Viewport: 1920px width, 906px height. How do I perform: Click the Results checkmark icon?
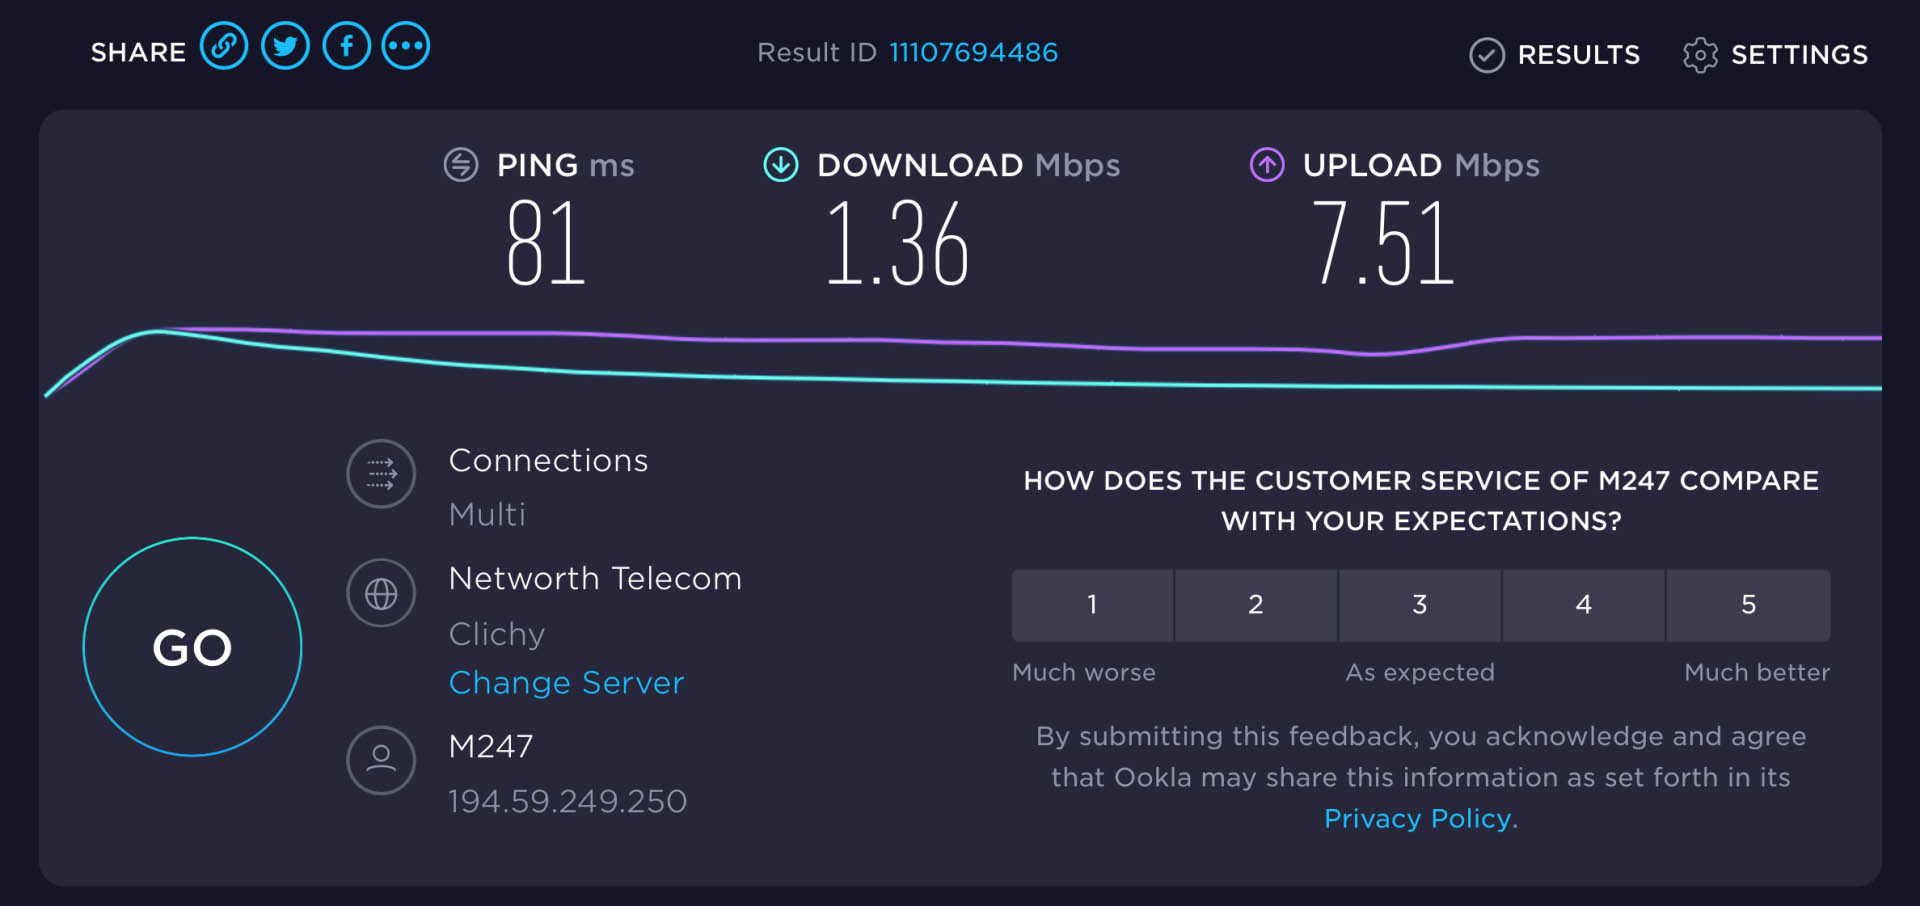pyautogui.click(x=1487, y=55)
